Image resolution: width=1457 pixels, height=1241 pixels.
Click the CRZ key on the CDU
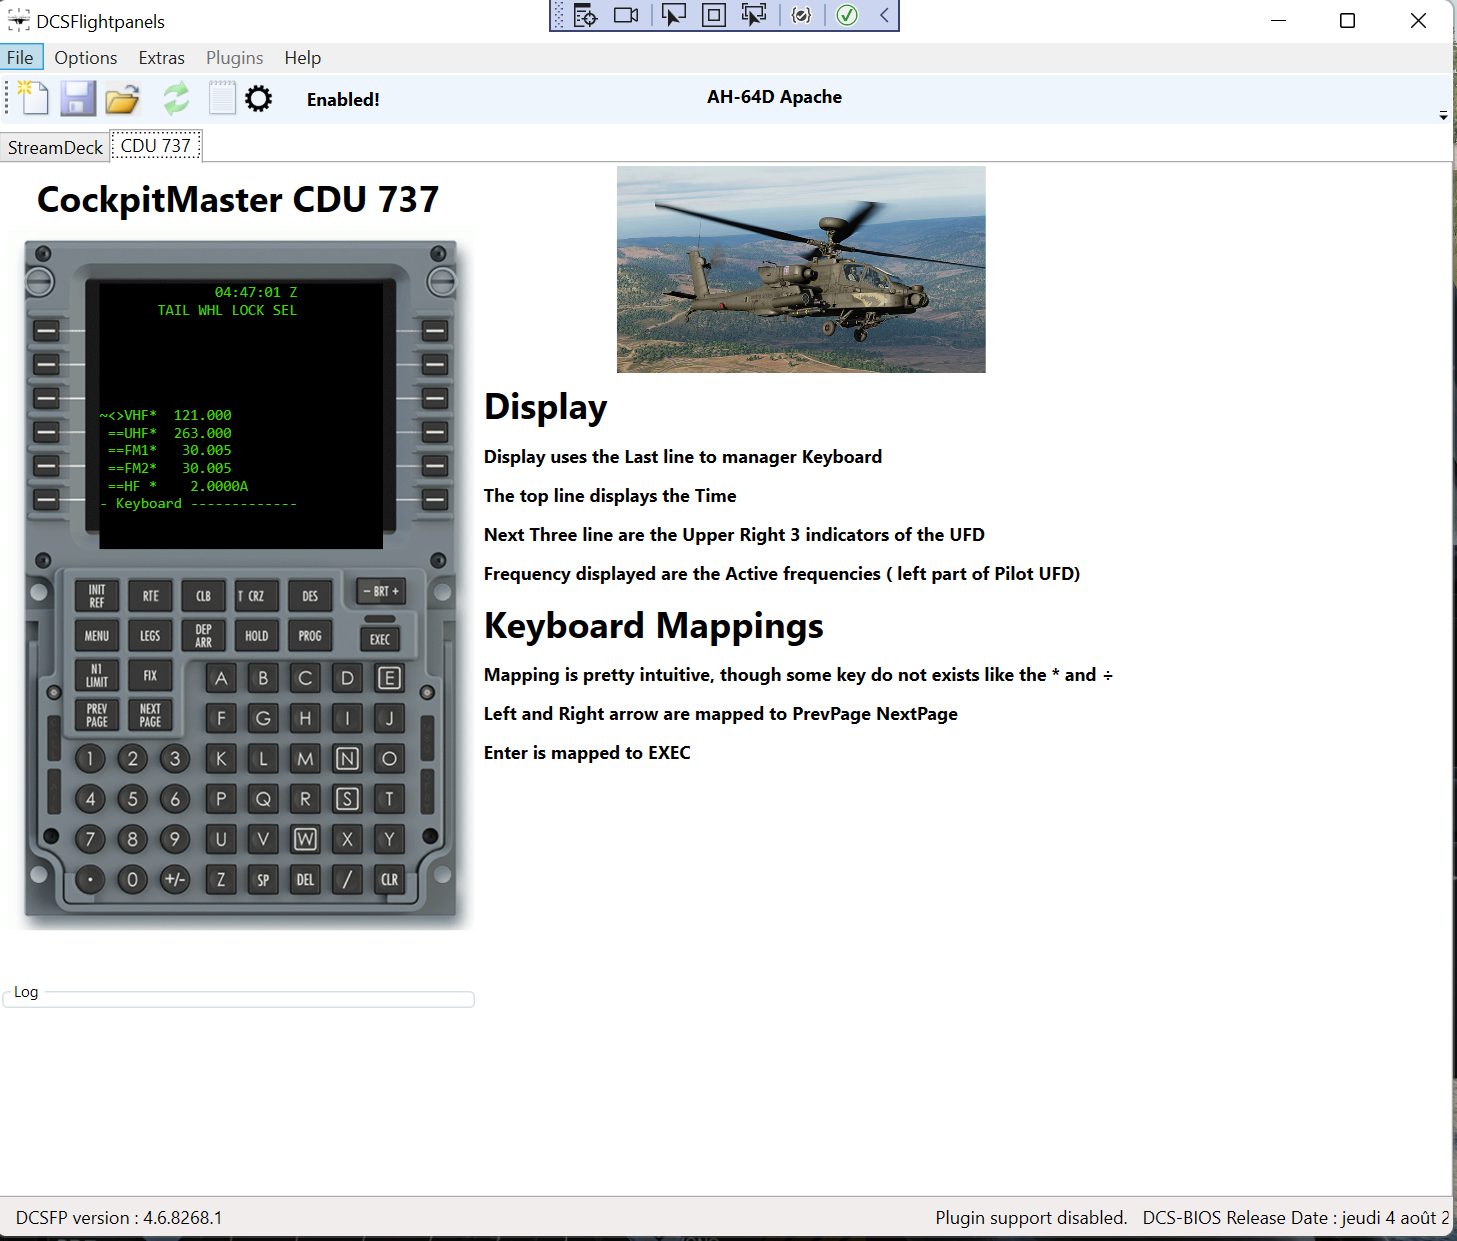[x=256, y=596]
